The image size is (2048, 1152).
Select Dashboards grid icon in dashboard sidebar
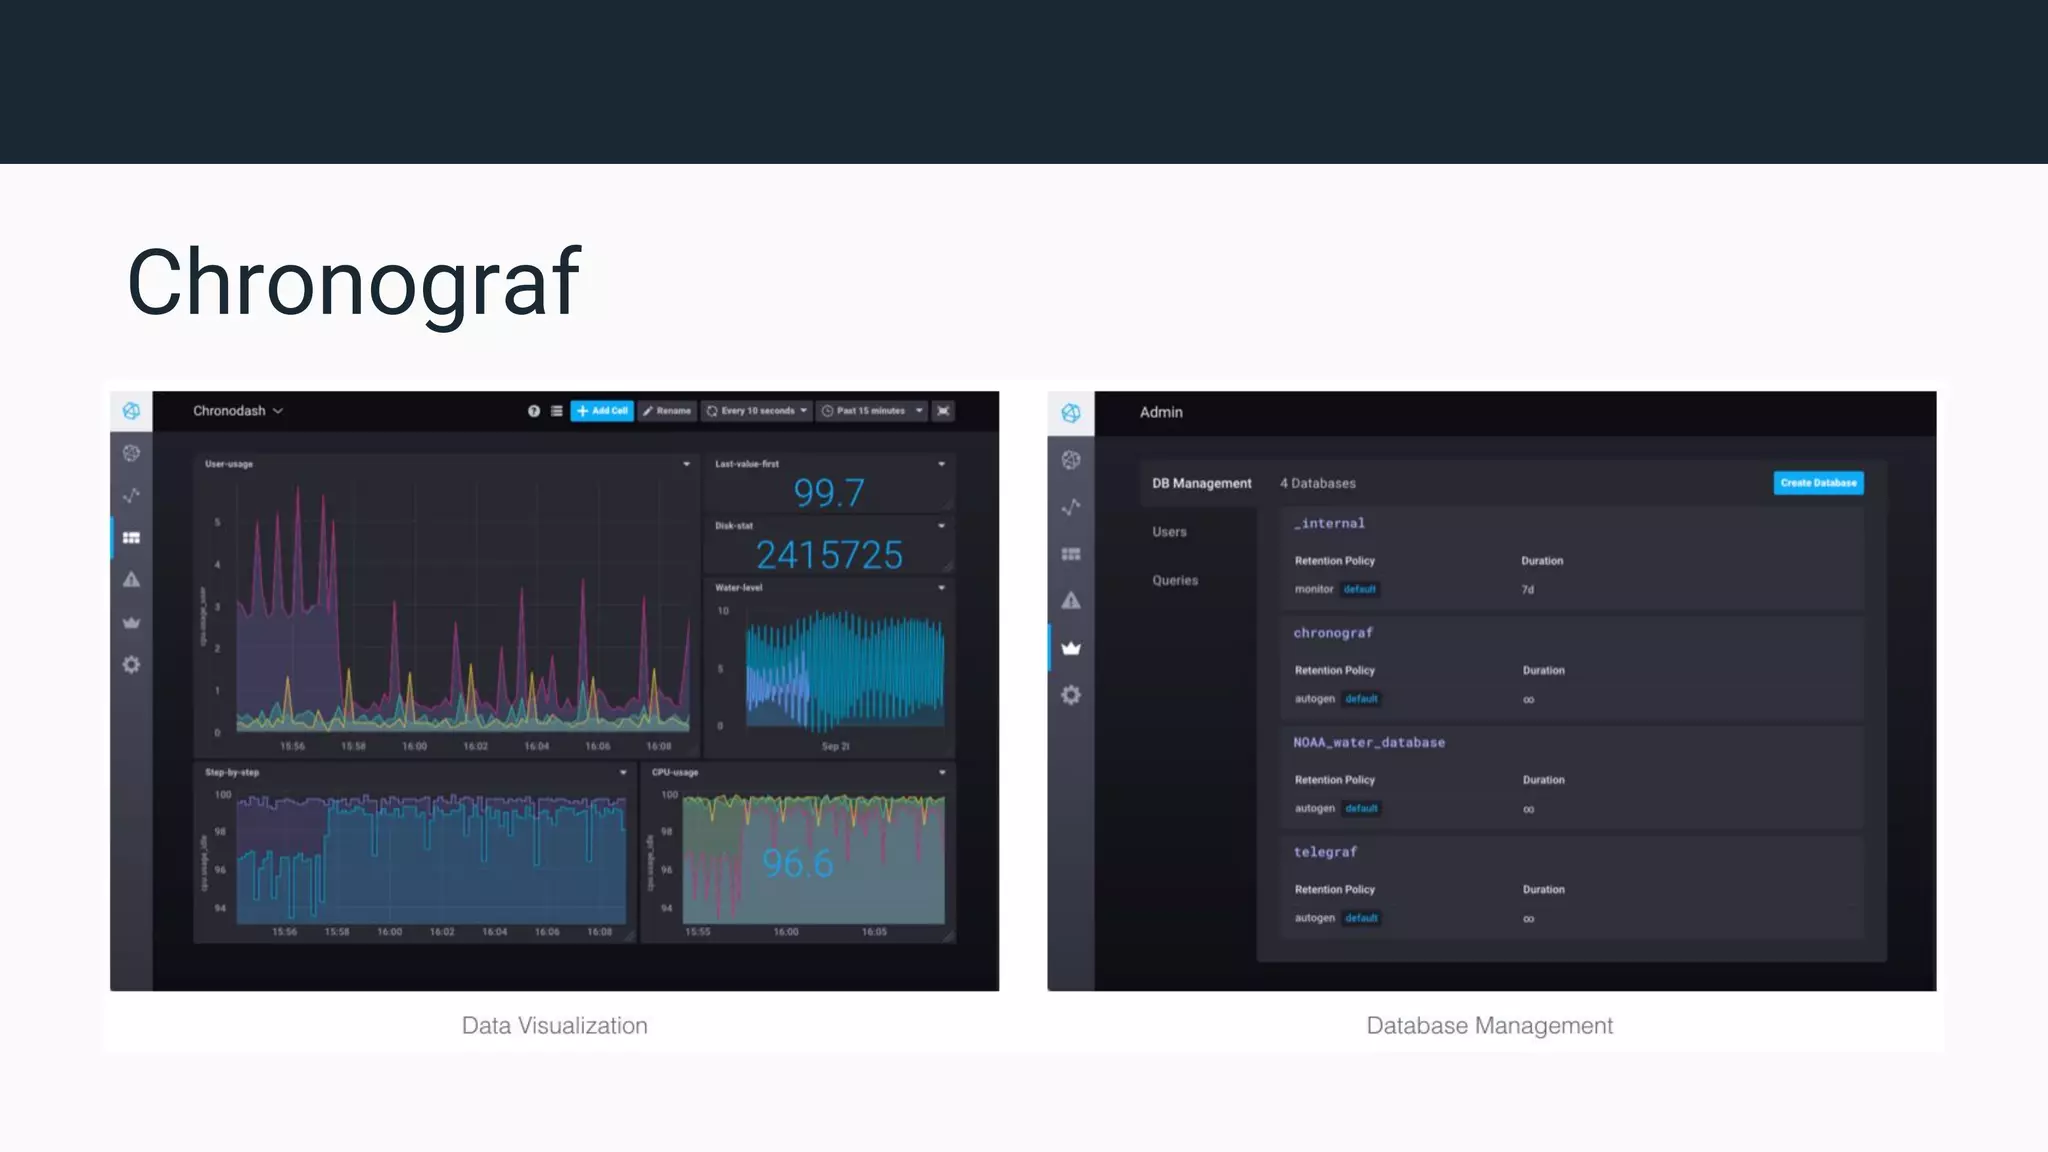pyautogui.click(x=131, y=538)
